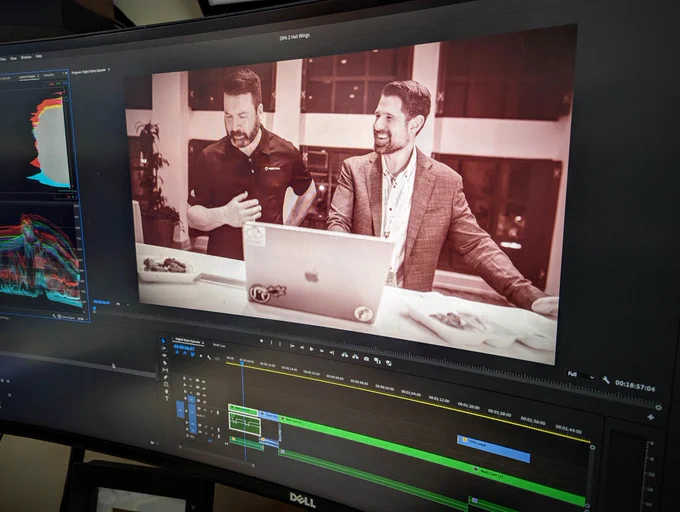Pick the Razor tool
This screenshot has width=680, height=512.
pyautogui.click(x=165, y=363)
